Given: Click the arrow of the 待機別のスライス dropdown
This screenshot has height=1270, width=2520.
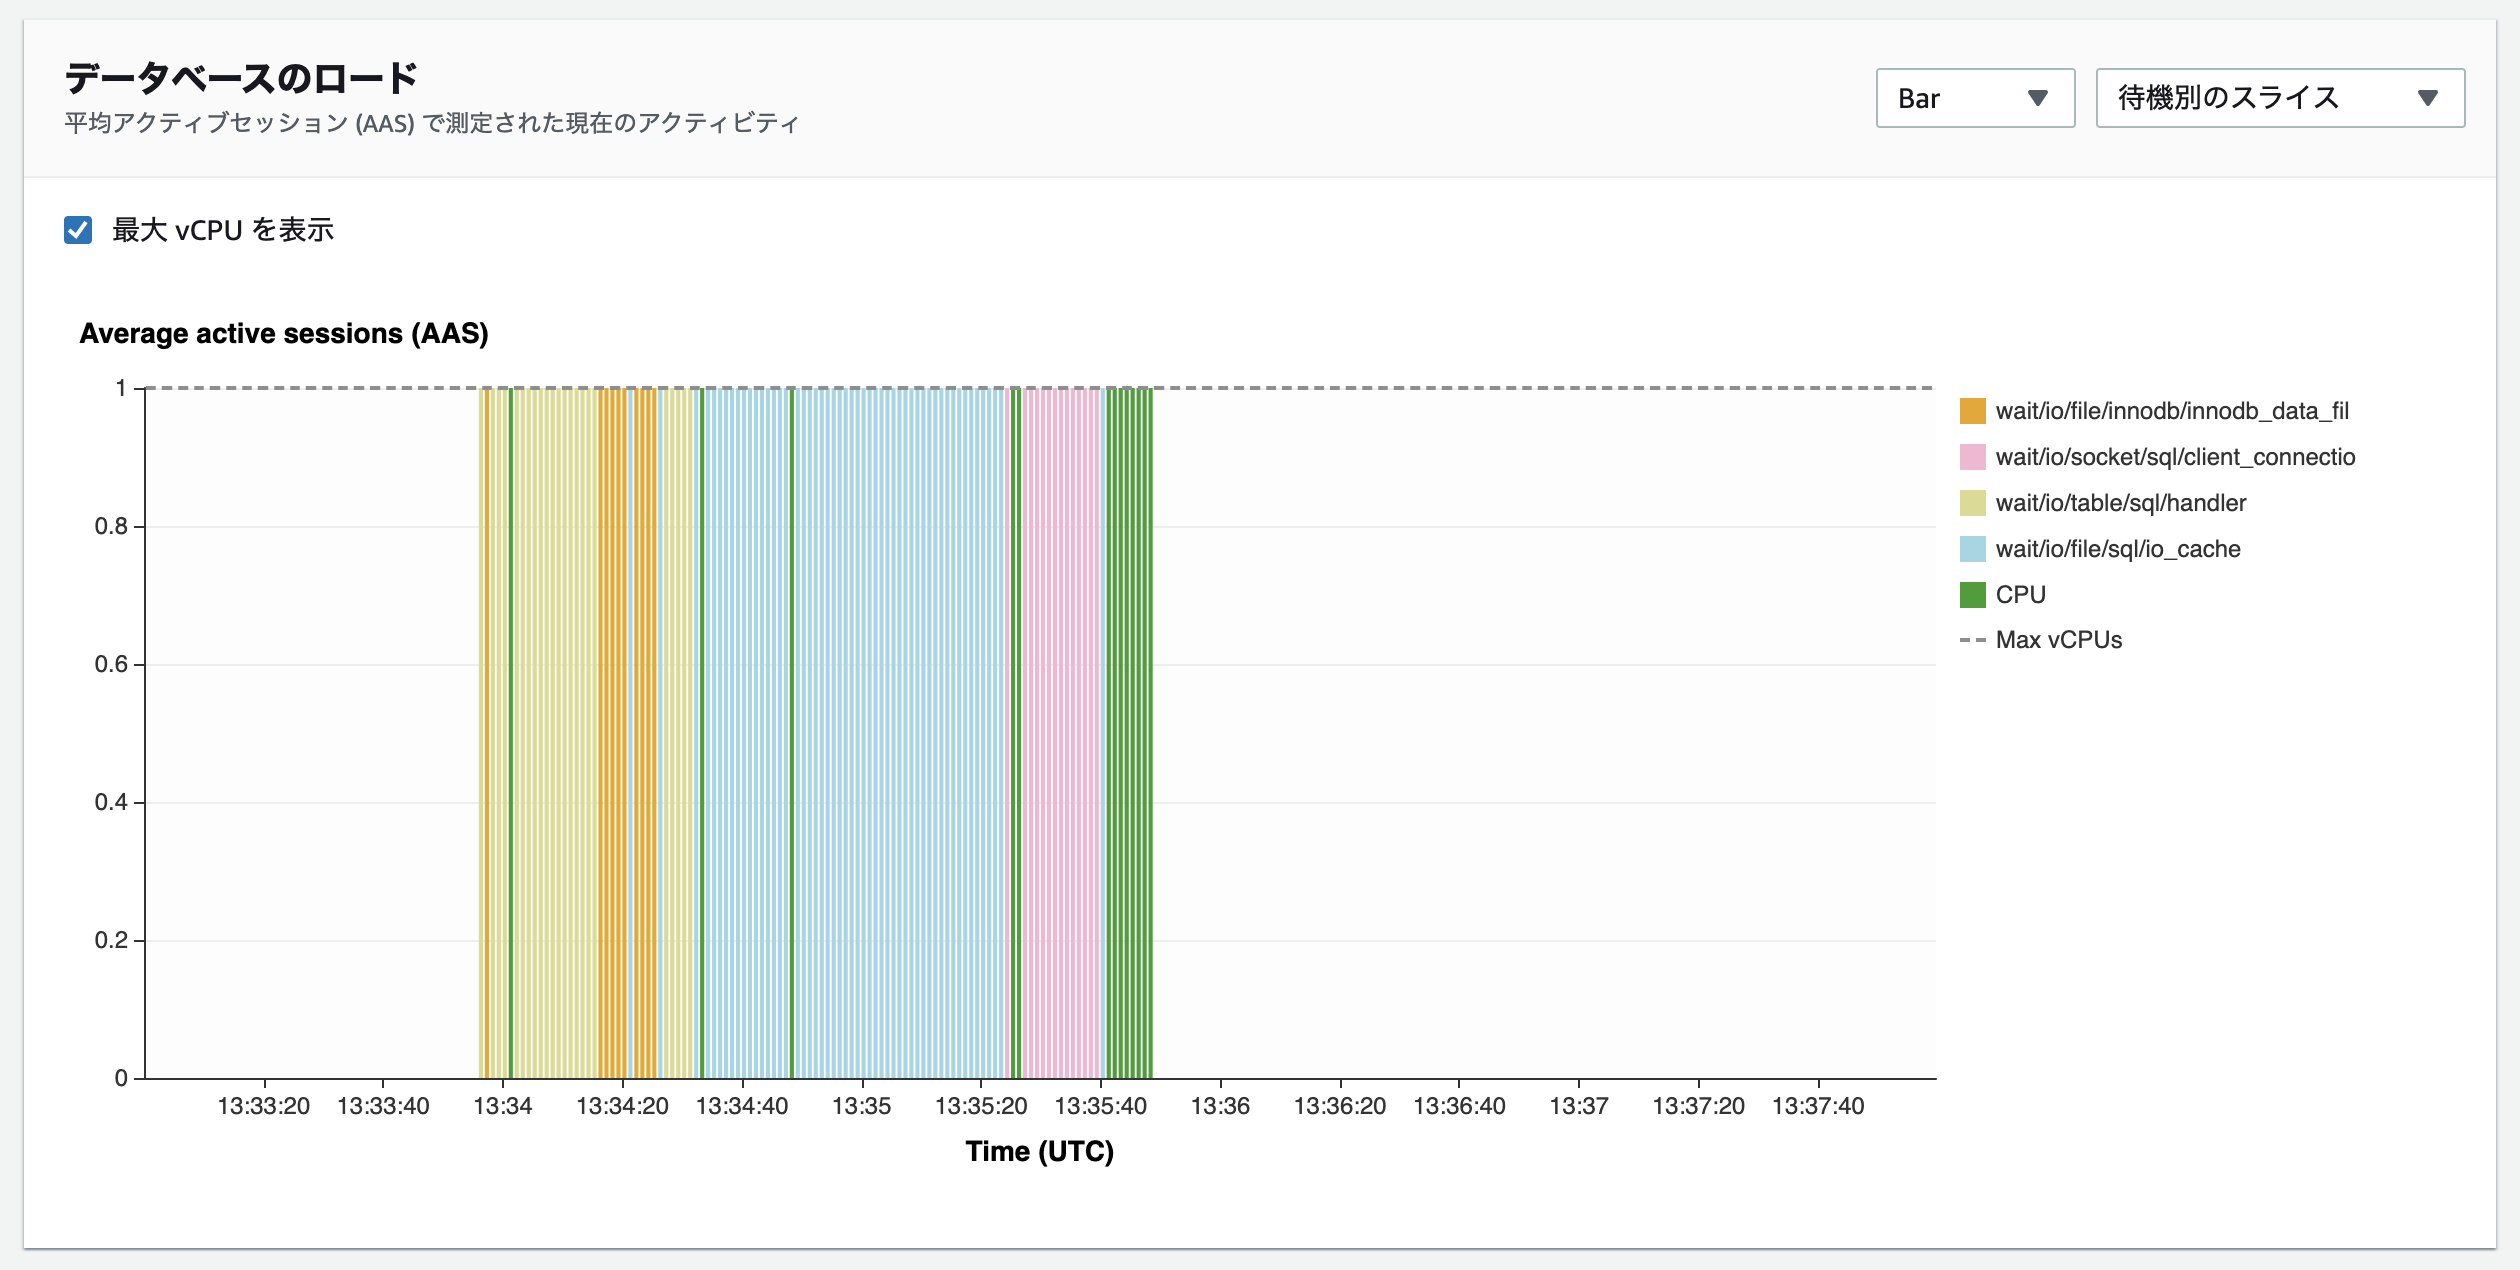Looking at the screenshot, I should coord(2427,98).
